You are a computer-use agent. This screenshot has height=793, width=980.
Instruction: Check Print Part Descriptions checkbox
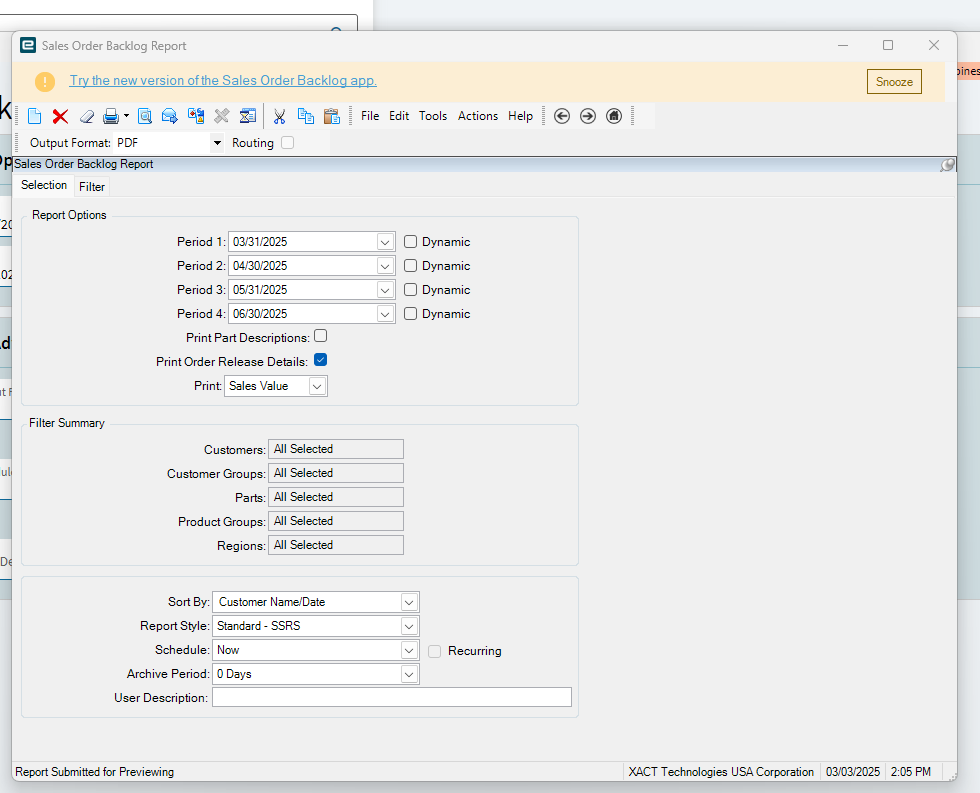click(321, 336)
